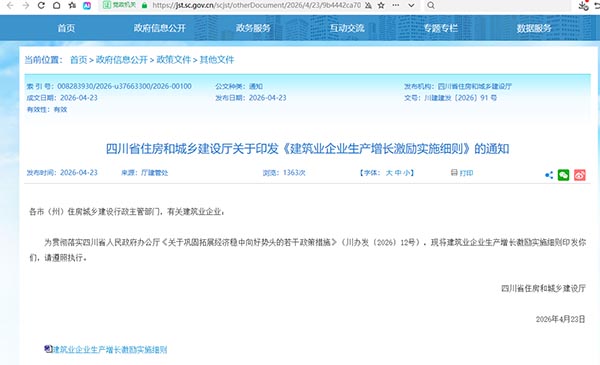Click the 发布日期: 2026-04-23 metadata field
Viewport: 600px width, 365px height.
click(x=251, y=98)
